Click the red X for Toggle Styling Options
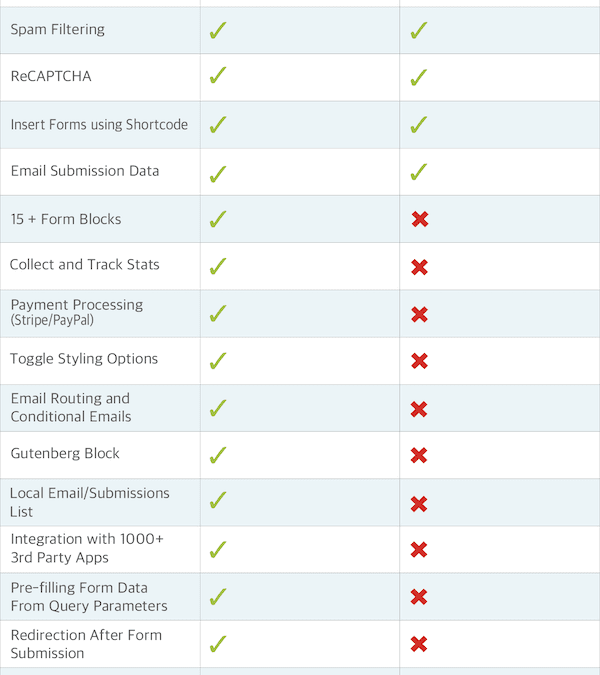The height and width of the screenshot is (675, 600). tap(420, 361)
